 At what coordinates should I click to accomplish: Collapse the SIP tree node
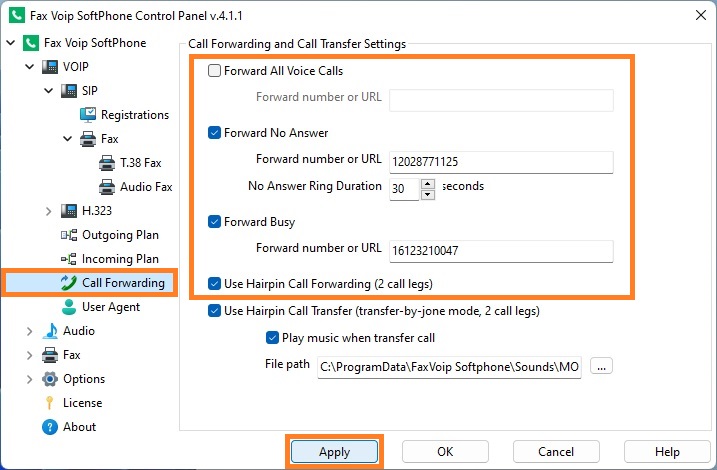click(49, 91)
